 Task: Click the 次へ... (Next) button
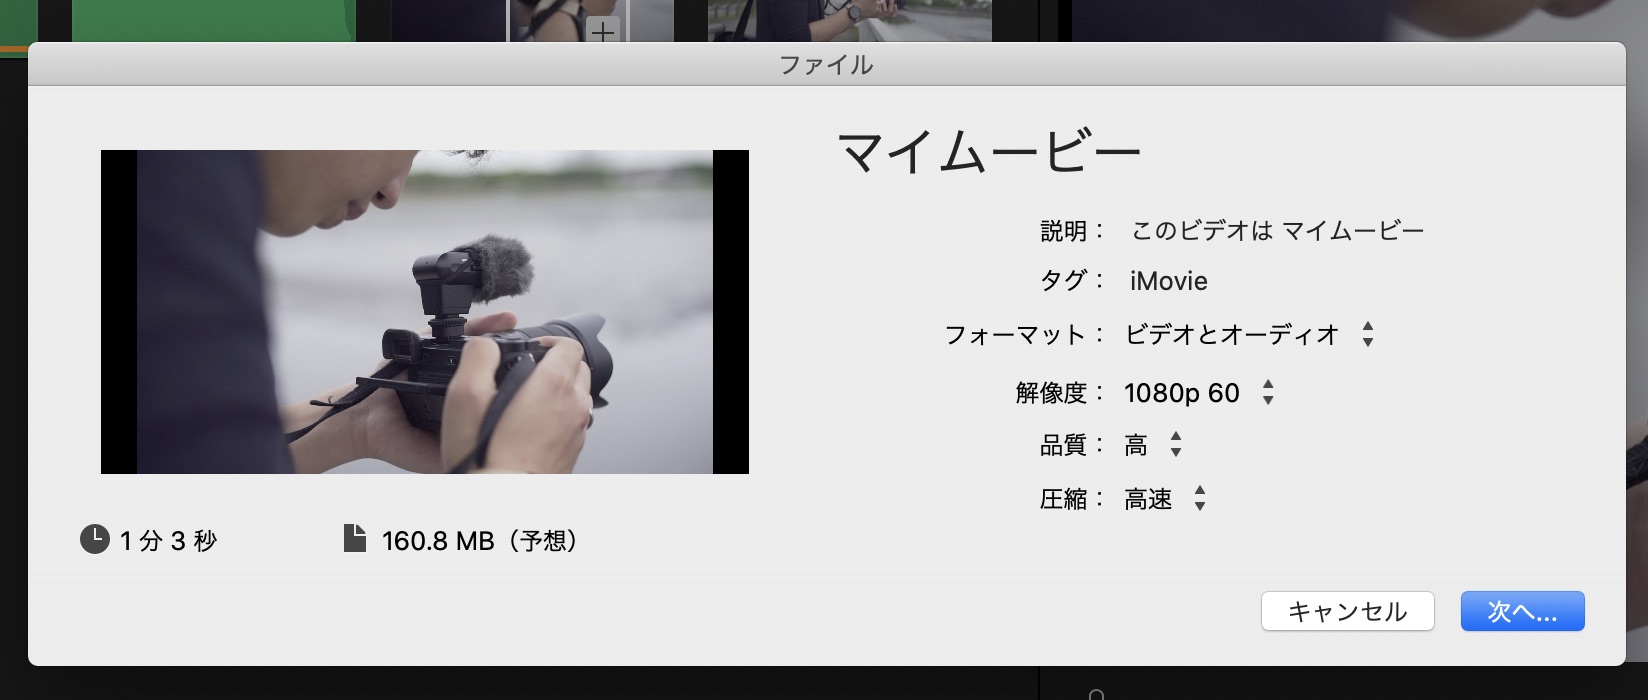point(1522,611)
